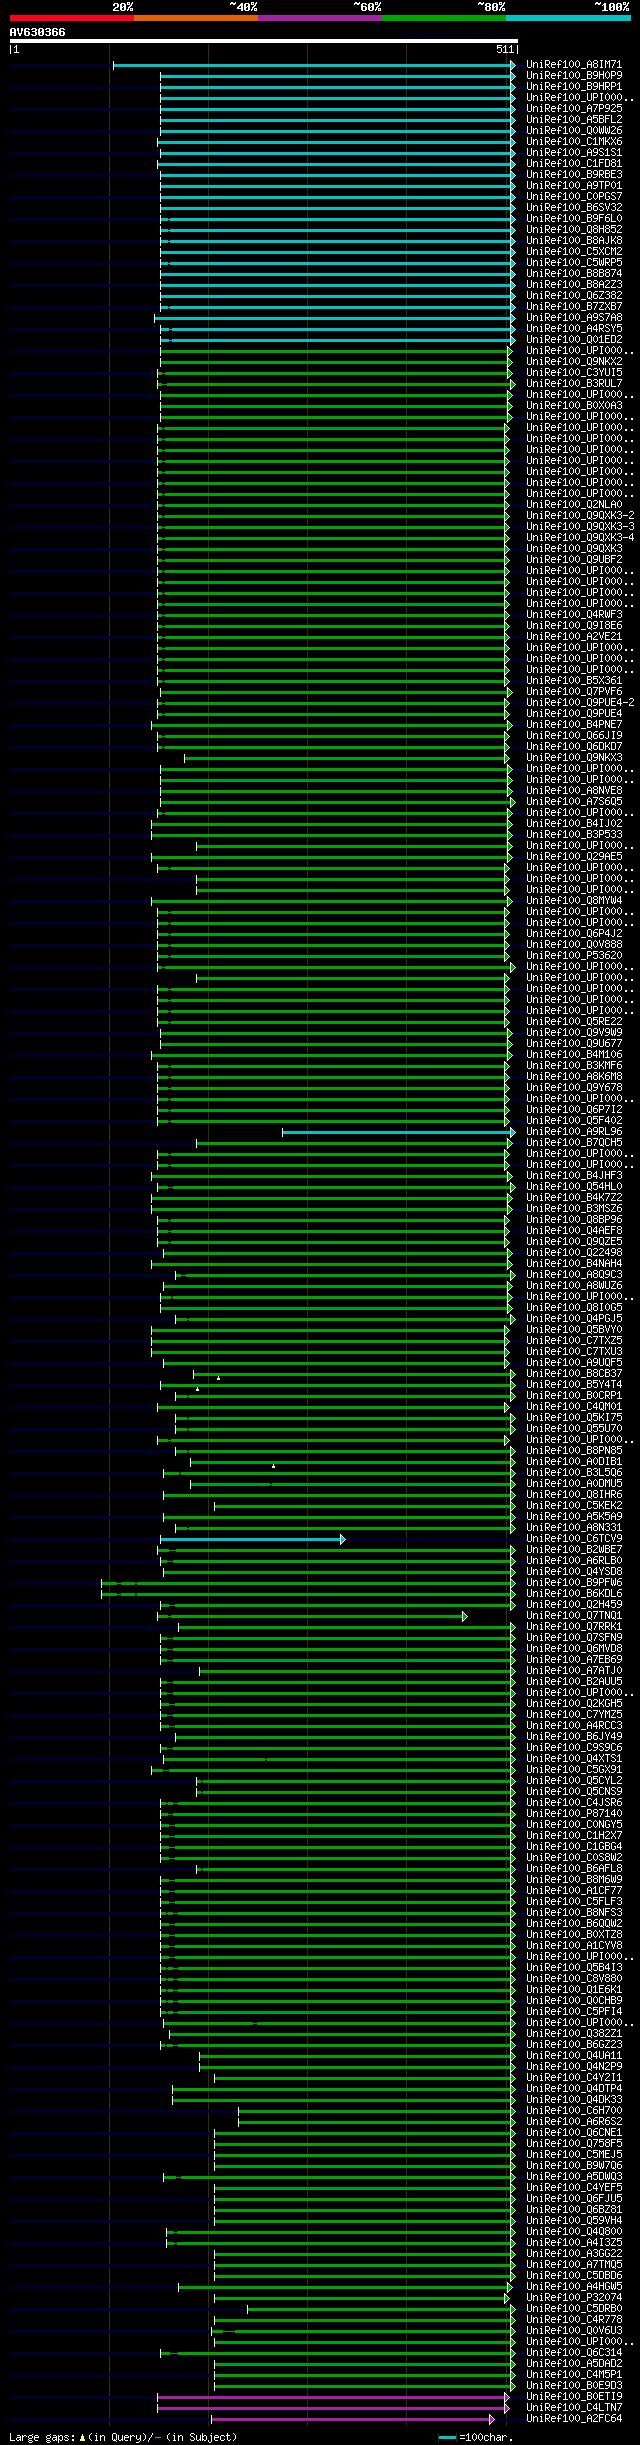This screenshot has width=640, height=2445.
Task: Select the UniRef100_Q8H852 label
Action: click(574, 230)
